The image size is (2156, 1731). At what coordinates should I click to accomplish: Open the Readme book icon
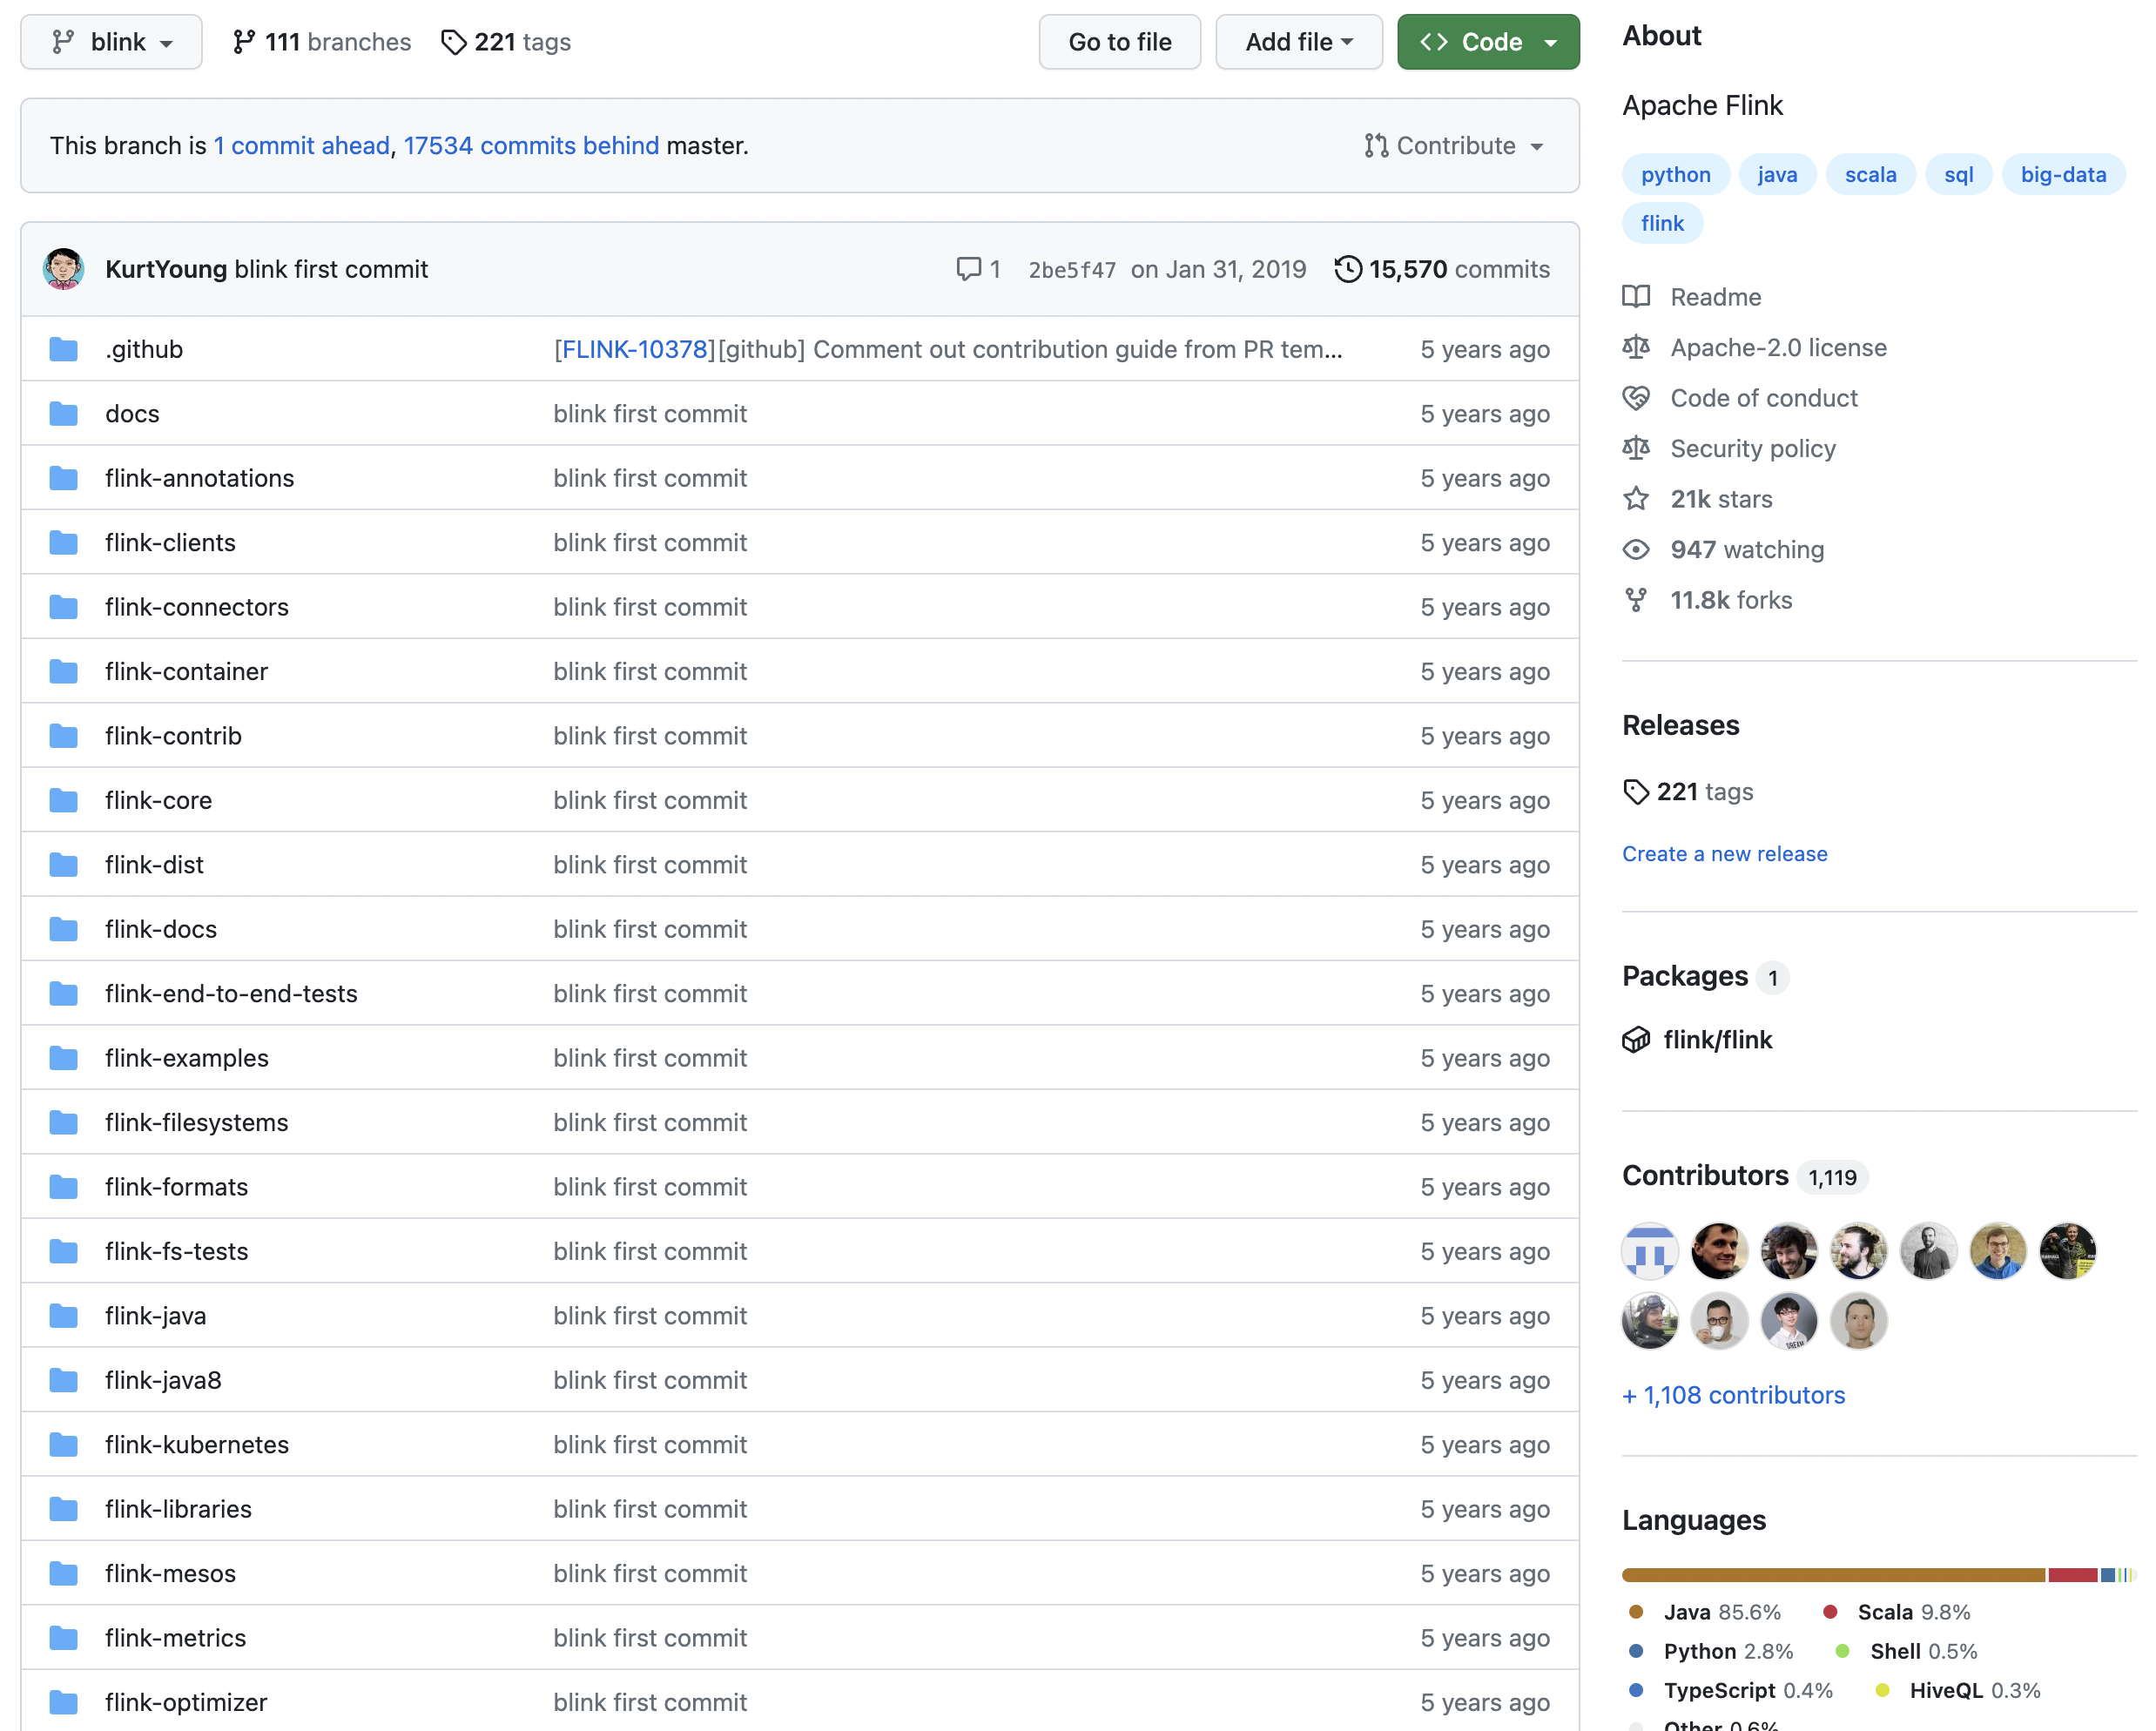pos(1636,297)
